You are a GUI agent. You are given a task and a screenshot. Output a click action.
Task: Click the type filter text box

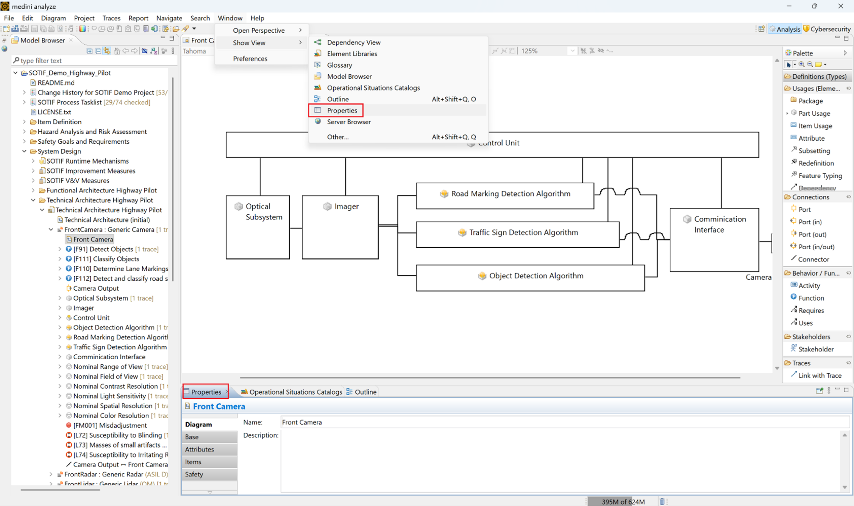click(x=94, y=60)
